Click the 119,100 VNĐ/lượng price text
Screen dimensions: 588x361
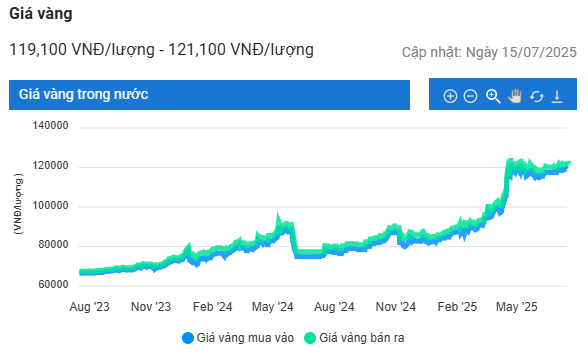point(82,49)
